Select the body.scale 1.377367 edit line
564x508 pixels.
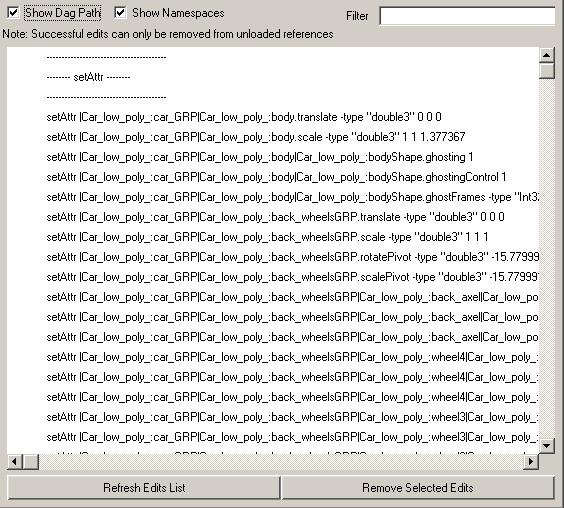pyautogui.click(x=256, y=137)
